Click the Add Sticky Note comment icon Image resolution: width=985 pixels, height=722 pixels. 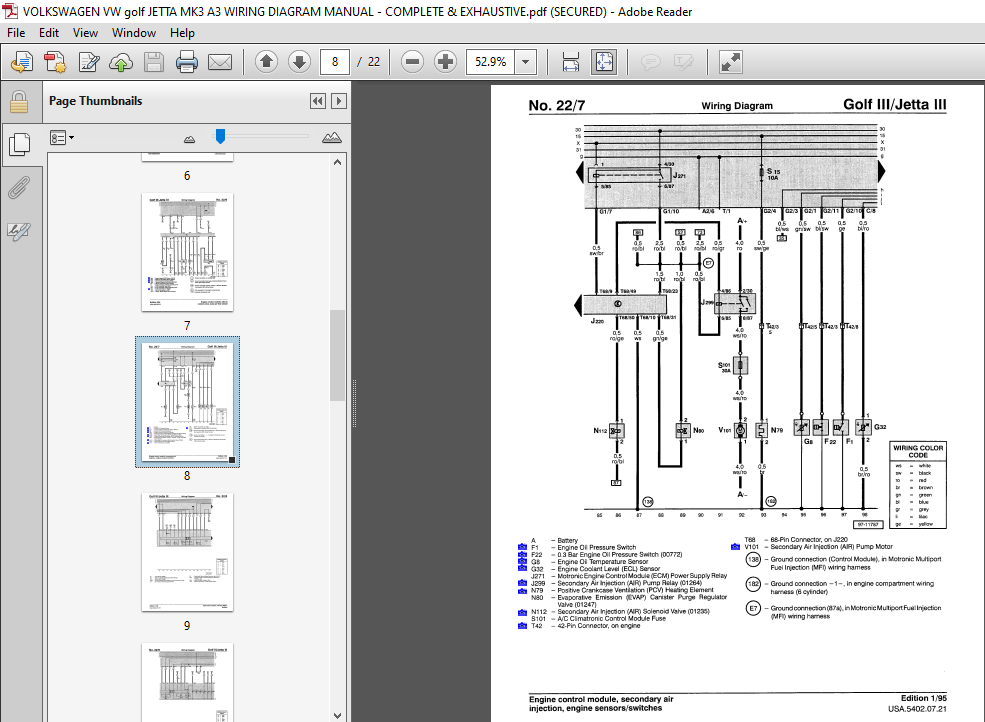(651, 62)
